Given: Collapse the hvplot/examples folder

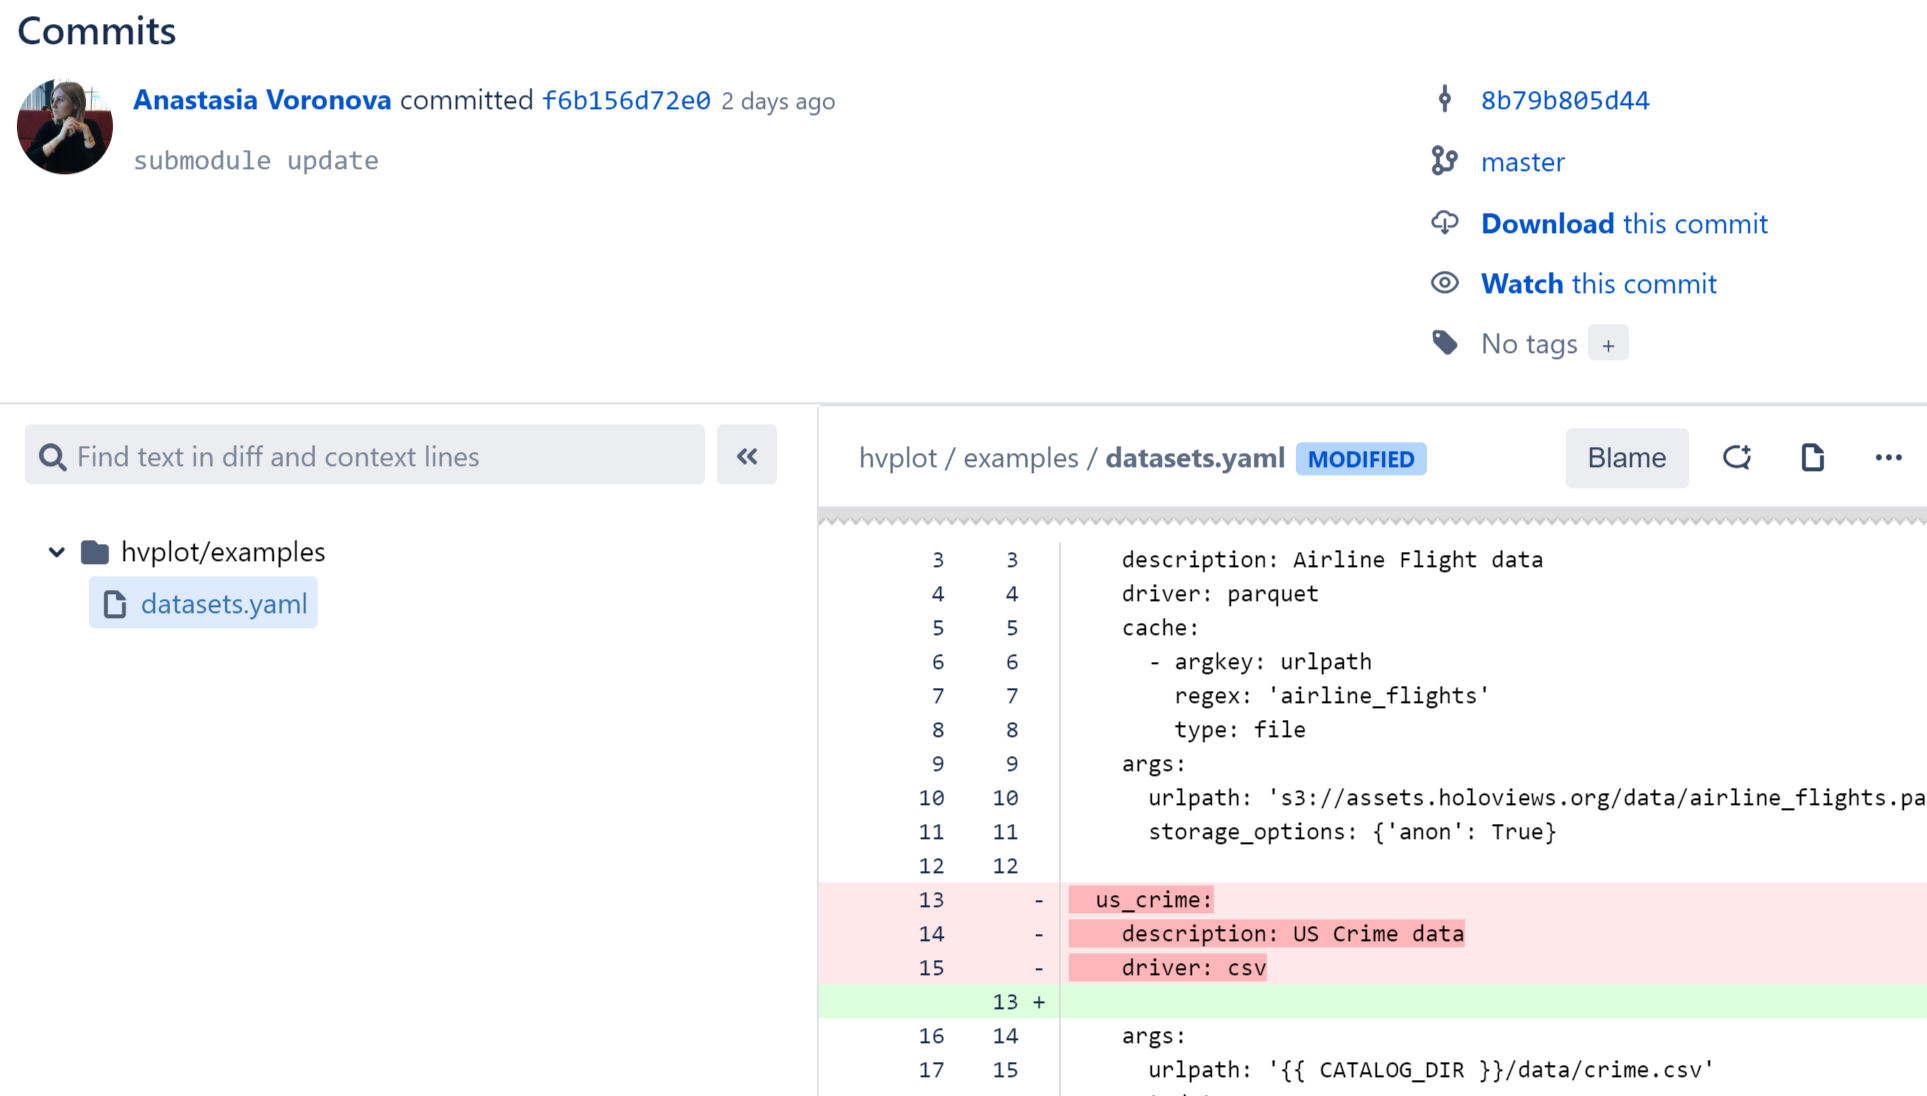Looking at the screenshot, I should point(57,552).
